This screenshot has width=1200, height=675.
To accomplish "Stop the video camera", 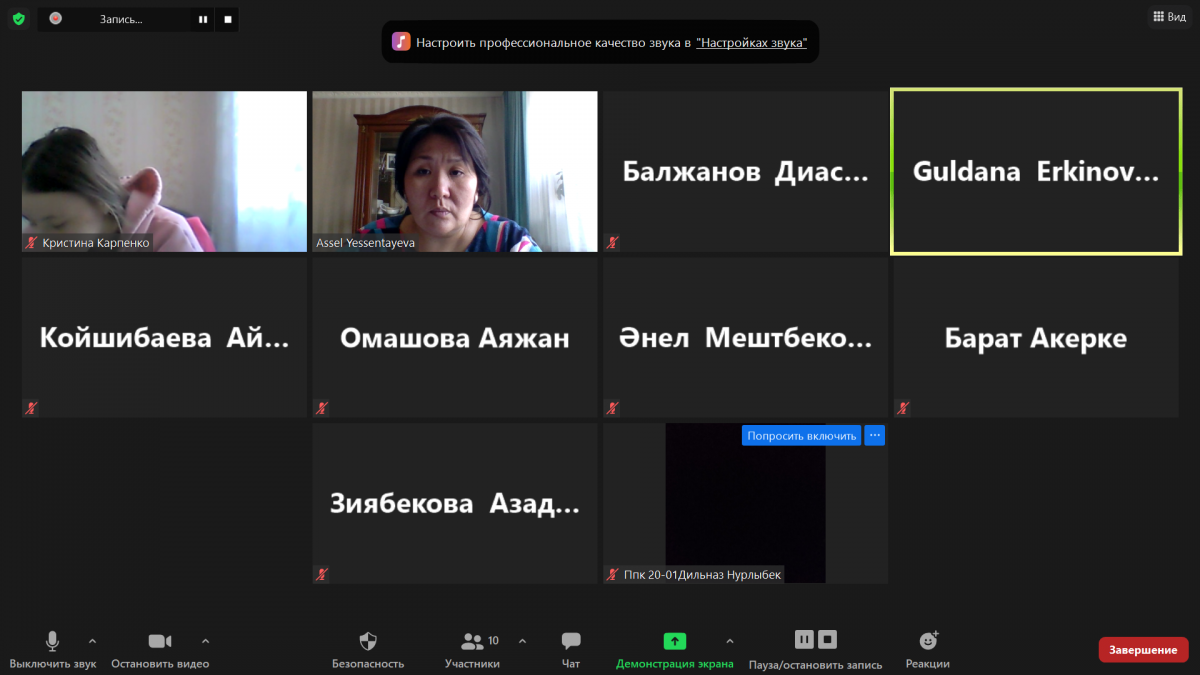I will (160, 642).
